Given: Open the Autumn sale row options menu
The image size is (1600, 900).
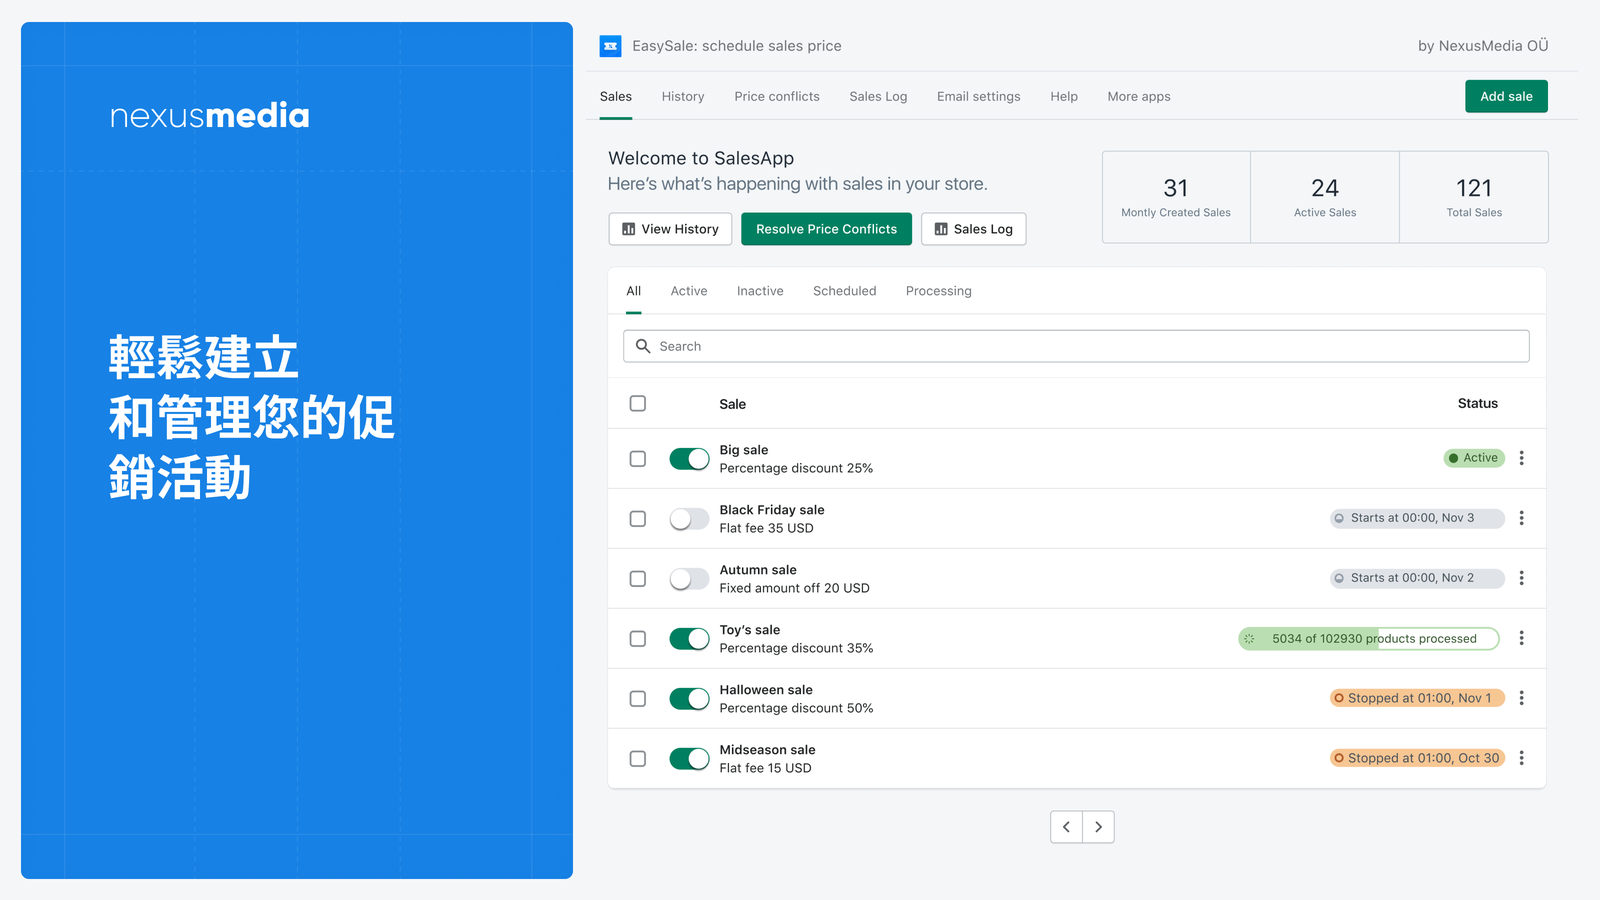Looking at the screenshot, I should (x=1521, y=578).
